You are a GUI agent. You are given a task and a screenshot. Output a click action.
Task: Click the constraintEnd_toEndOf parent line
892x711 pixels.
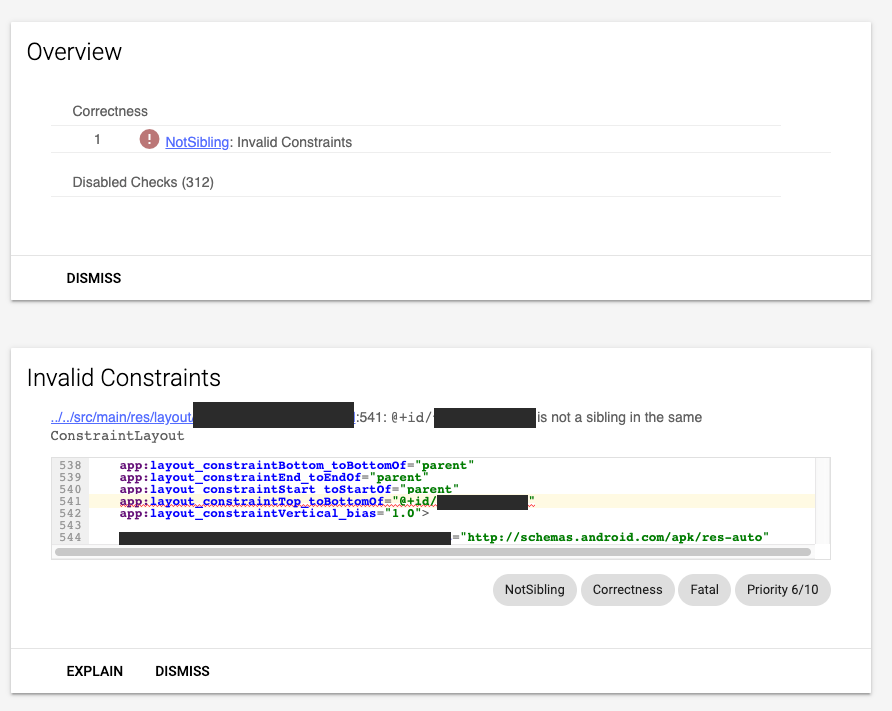click(274, 477)
